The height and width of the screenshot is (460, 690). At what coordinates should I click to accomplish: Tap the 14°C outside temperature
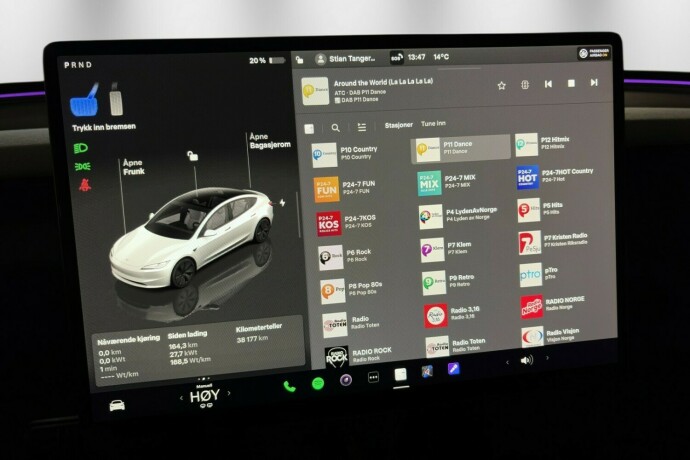[x=440, y=57]
